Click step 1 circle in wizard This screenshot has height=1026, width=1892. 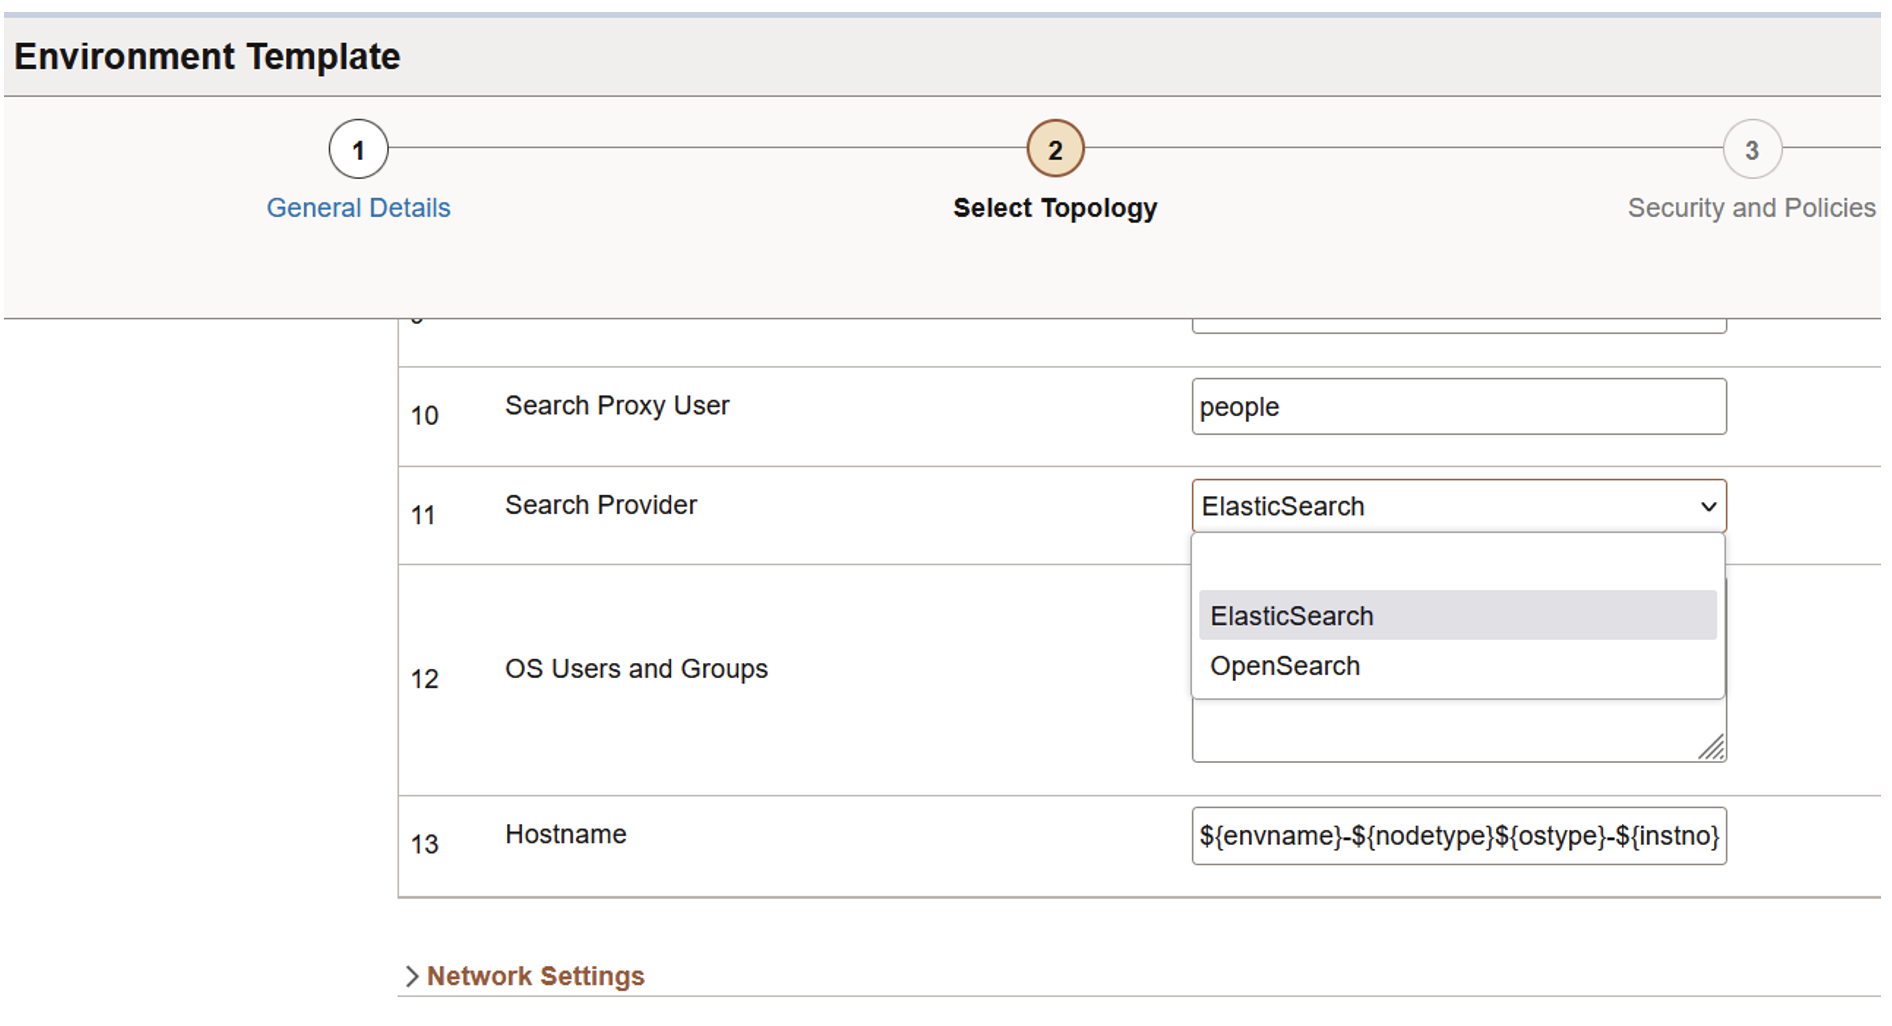(358, 150)
